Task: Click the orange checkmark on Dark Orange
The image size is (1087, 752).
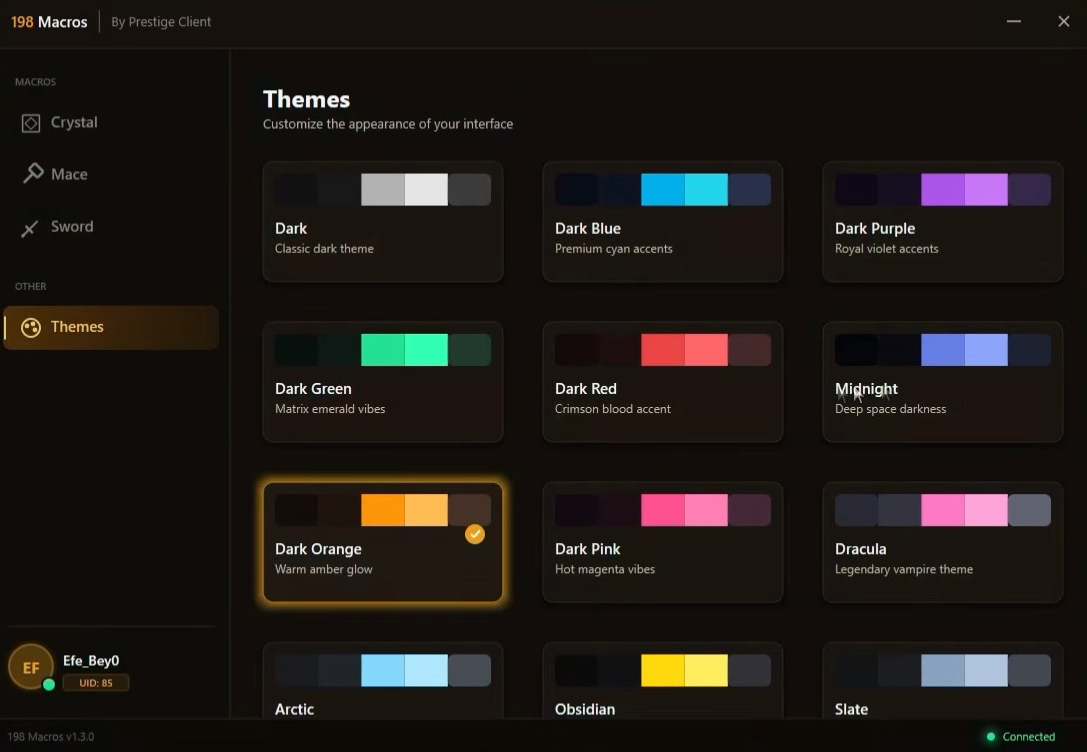Action: pos(475,534)
